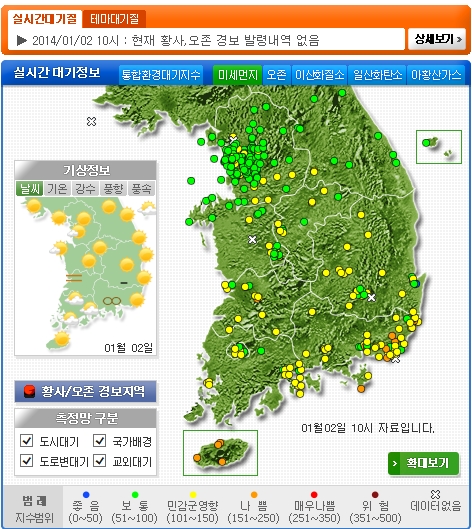This screenshot has height=529, width=472.
Task: Click the play arrow icon before the alert text
Action: pos(22,40)
